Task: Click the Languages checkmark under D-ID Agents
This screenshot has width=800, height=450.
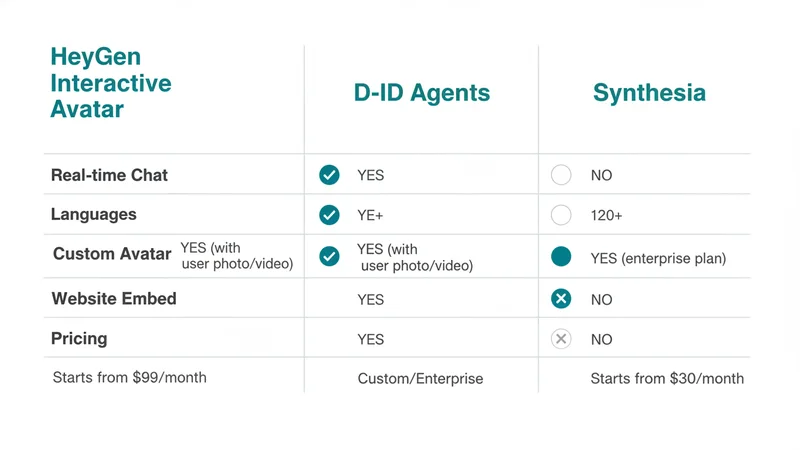Action: (329, 215)
